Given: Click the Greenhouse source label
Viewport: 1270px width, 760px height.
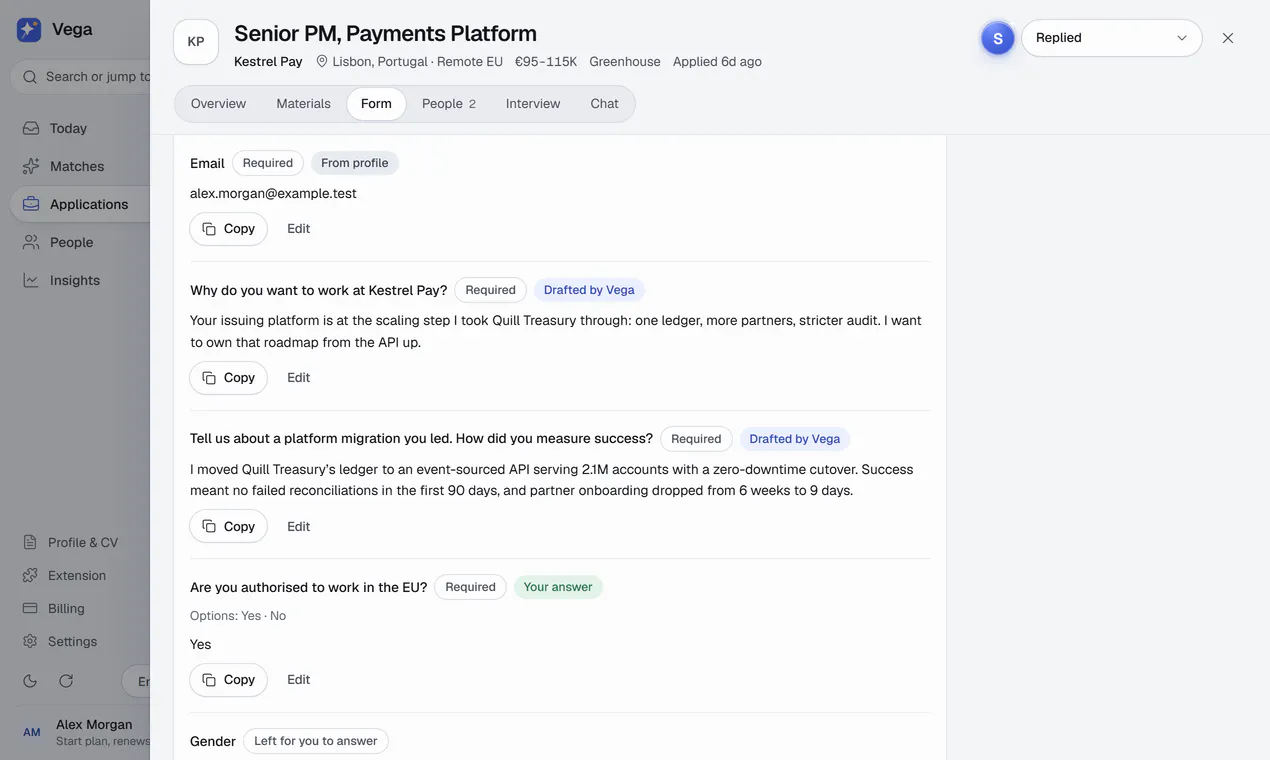Looking at the screenshot, I should pos(625,62).
